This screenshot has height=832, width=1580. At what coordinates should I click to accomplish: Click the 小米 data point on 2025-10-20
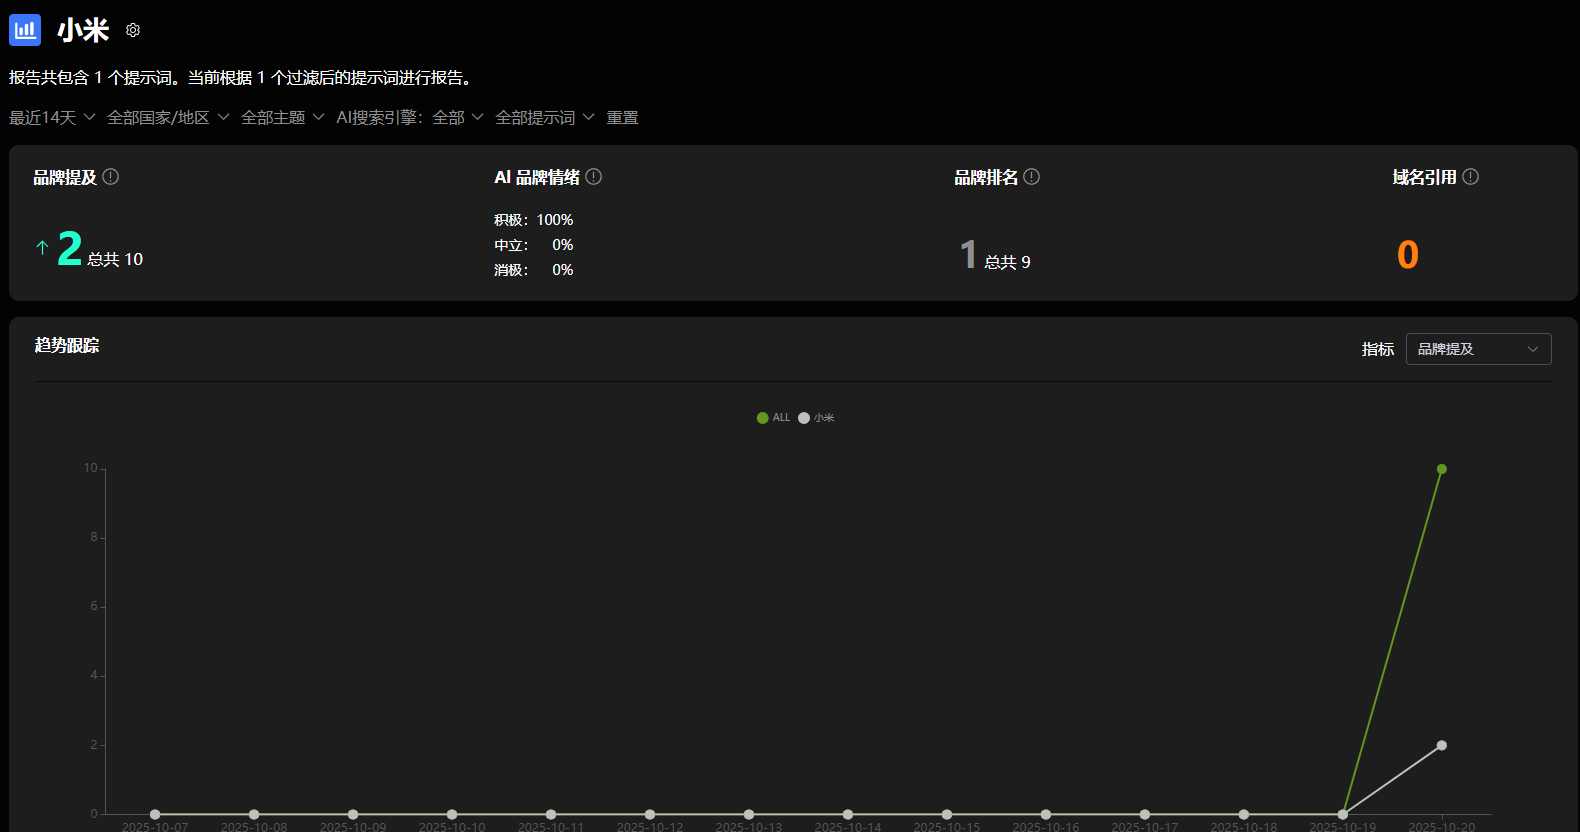pyautogui.click(x=1441, y=745)
